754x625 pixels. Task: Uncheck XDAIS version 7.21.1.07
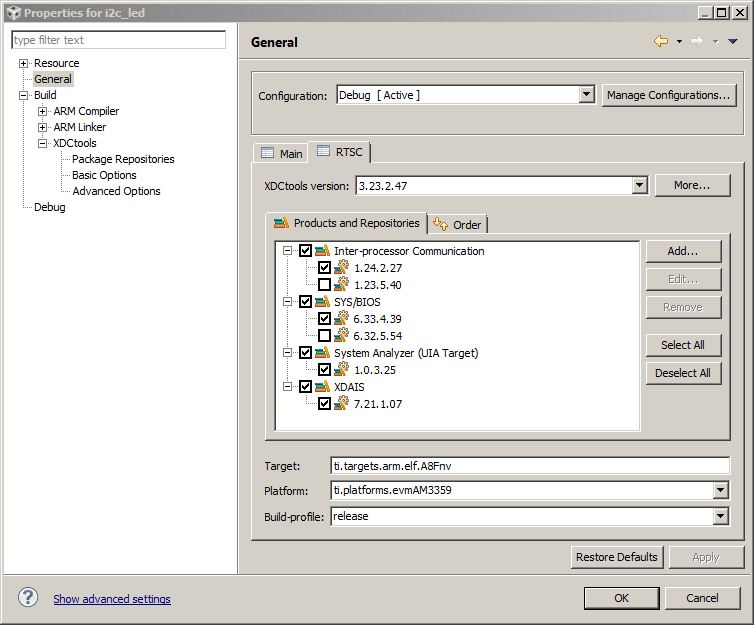pyautogui.click(x=325, y=404)
